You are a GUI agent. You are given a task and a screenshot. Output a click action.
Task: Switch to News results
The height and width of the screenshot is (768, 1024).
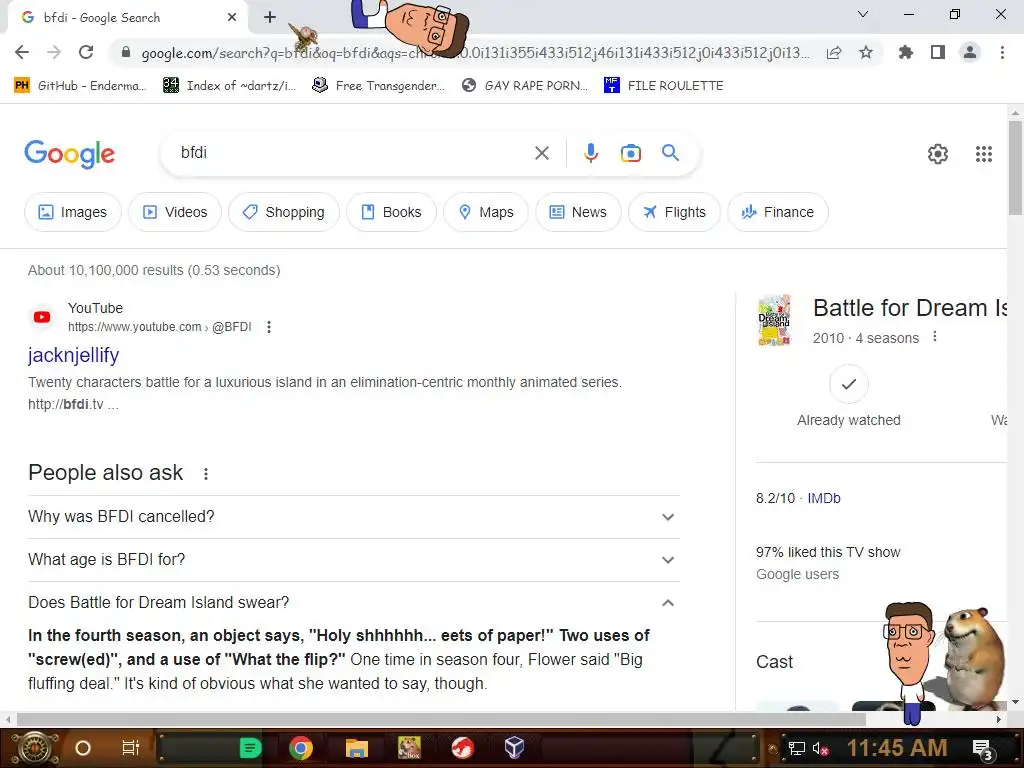pyautogui.click(x=579, y=212)
